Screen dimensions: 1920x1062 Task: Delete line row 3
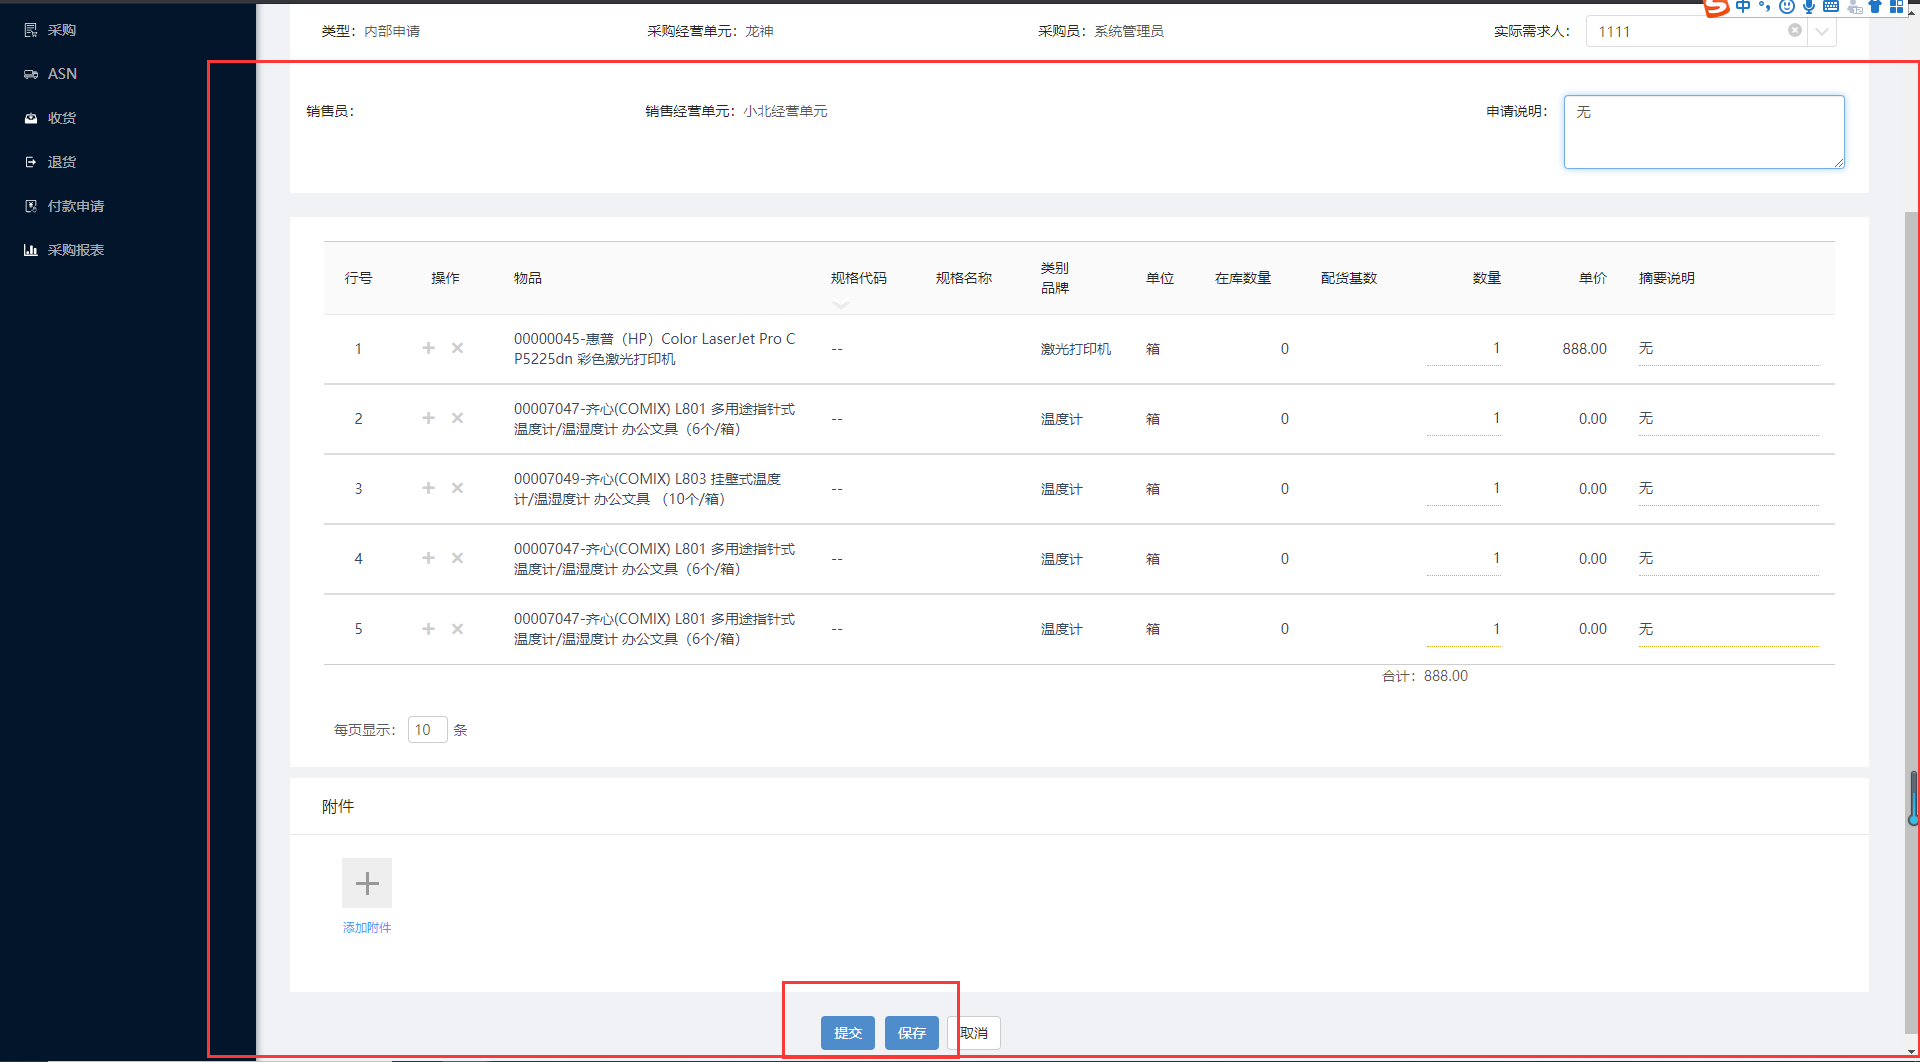pyautogui.click(x=457, y=488)
